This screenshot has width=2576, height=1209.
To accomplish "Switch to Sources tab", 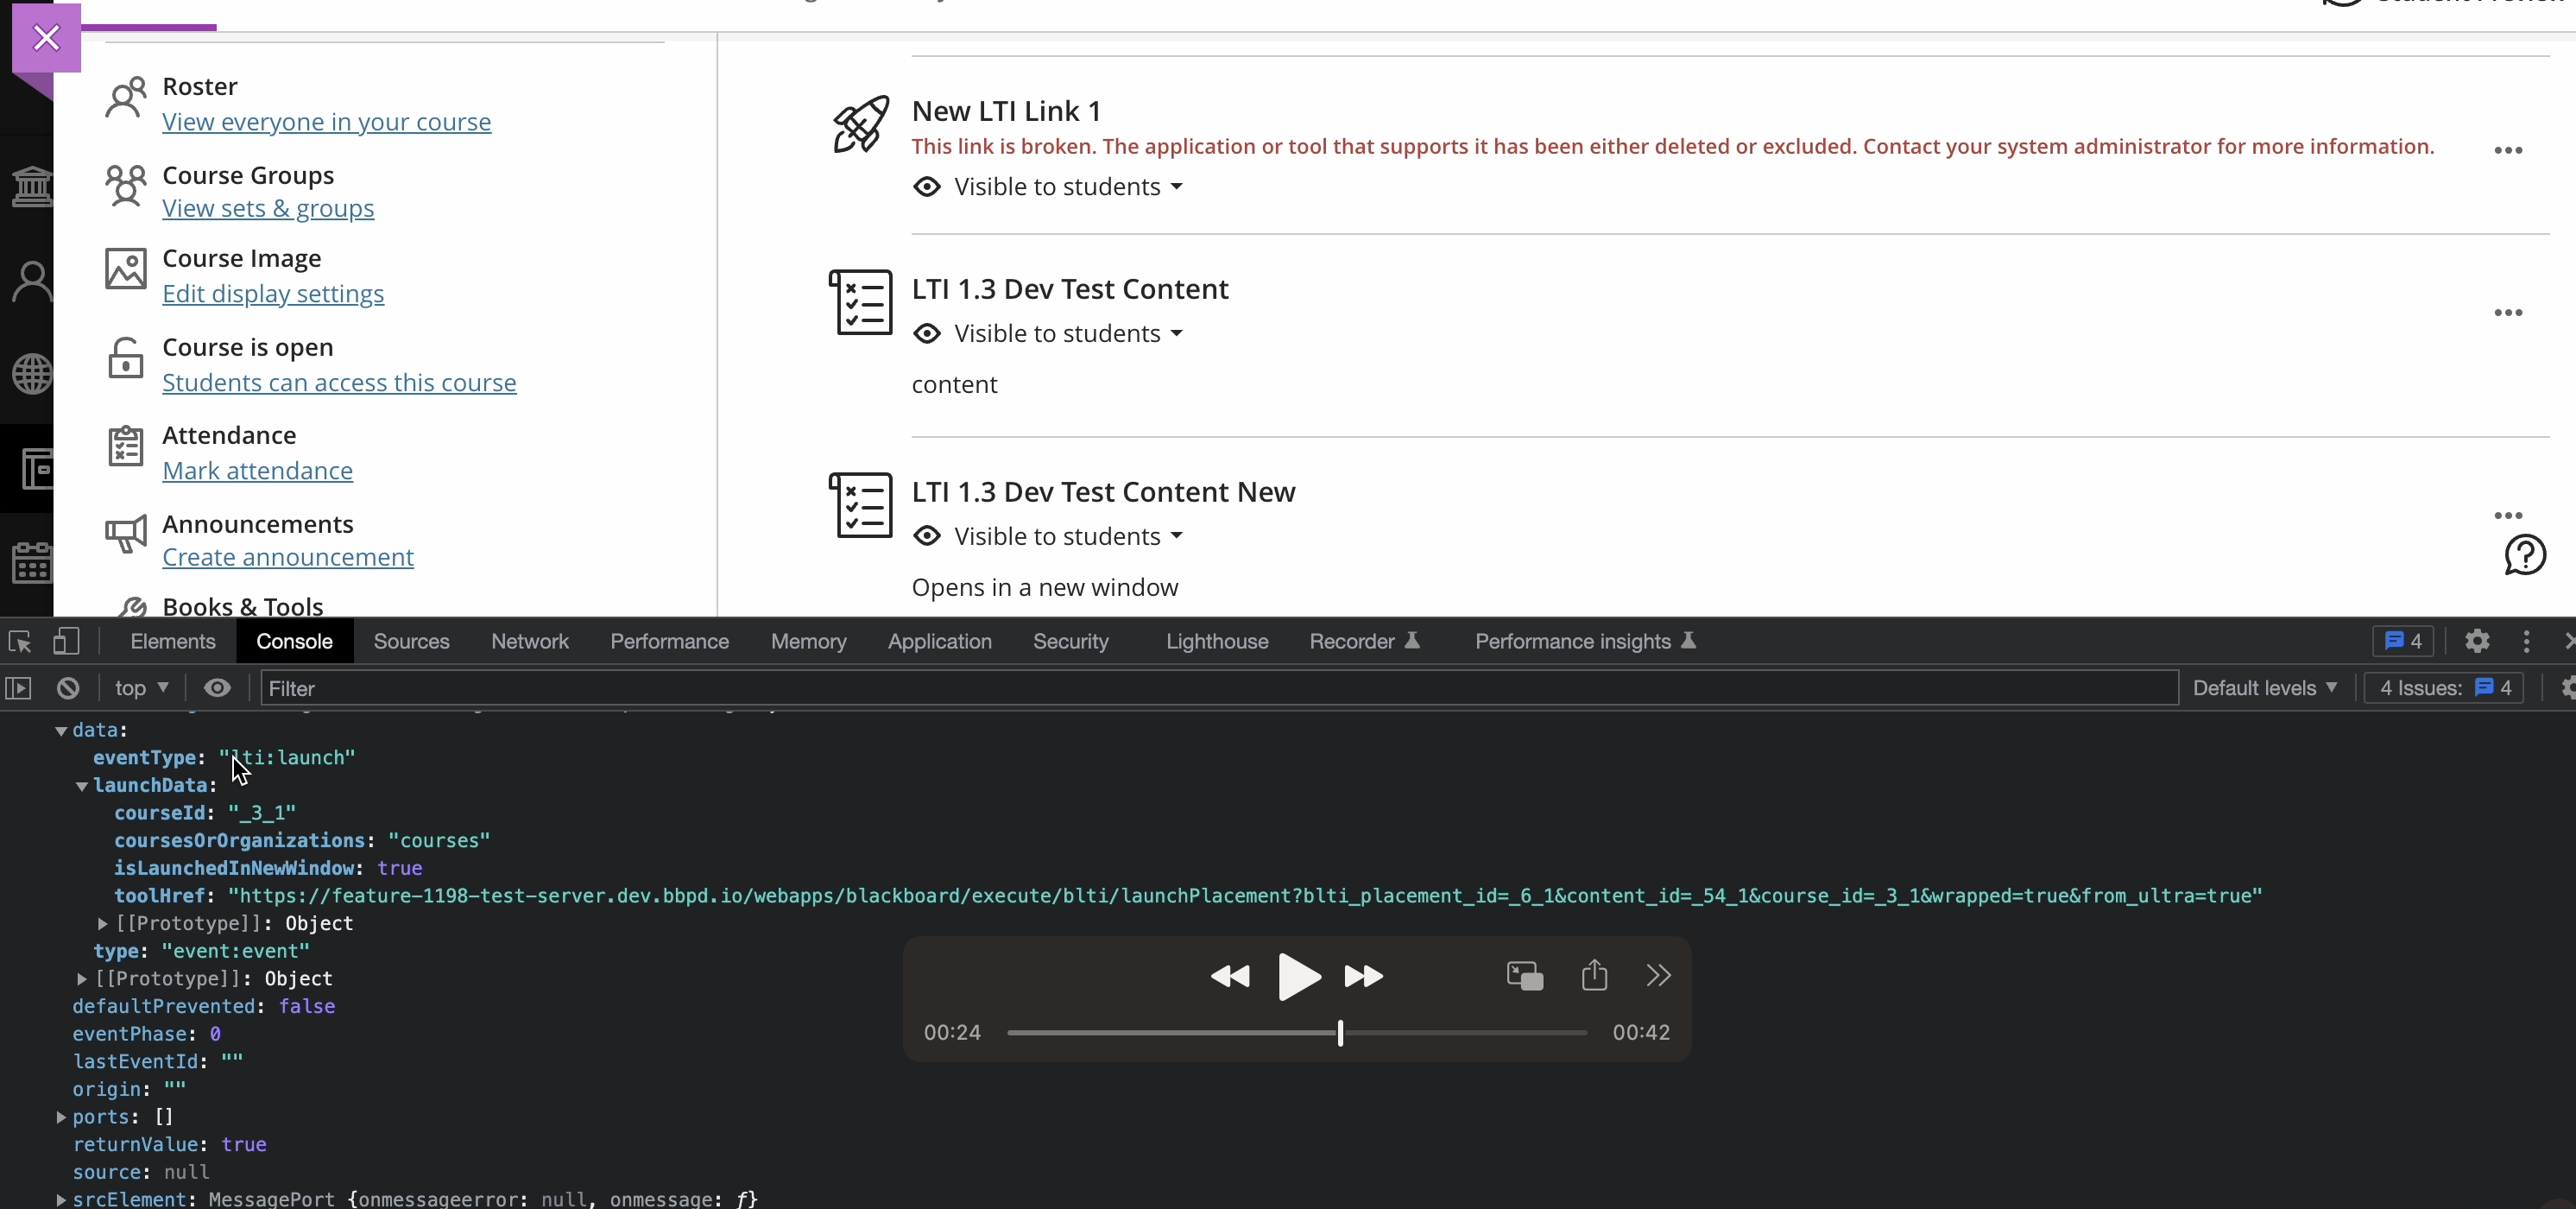I will 411,641.
